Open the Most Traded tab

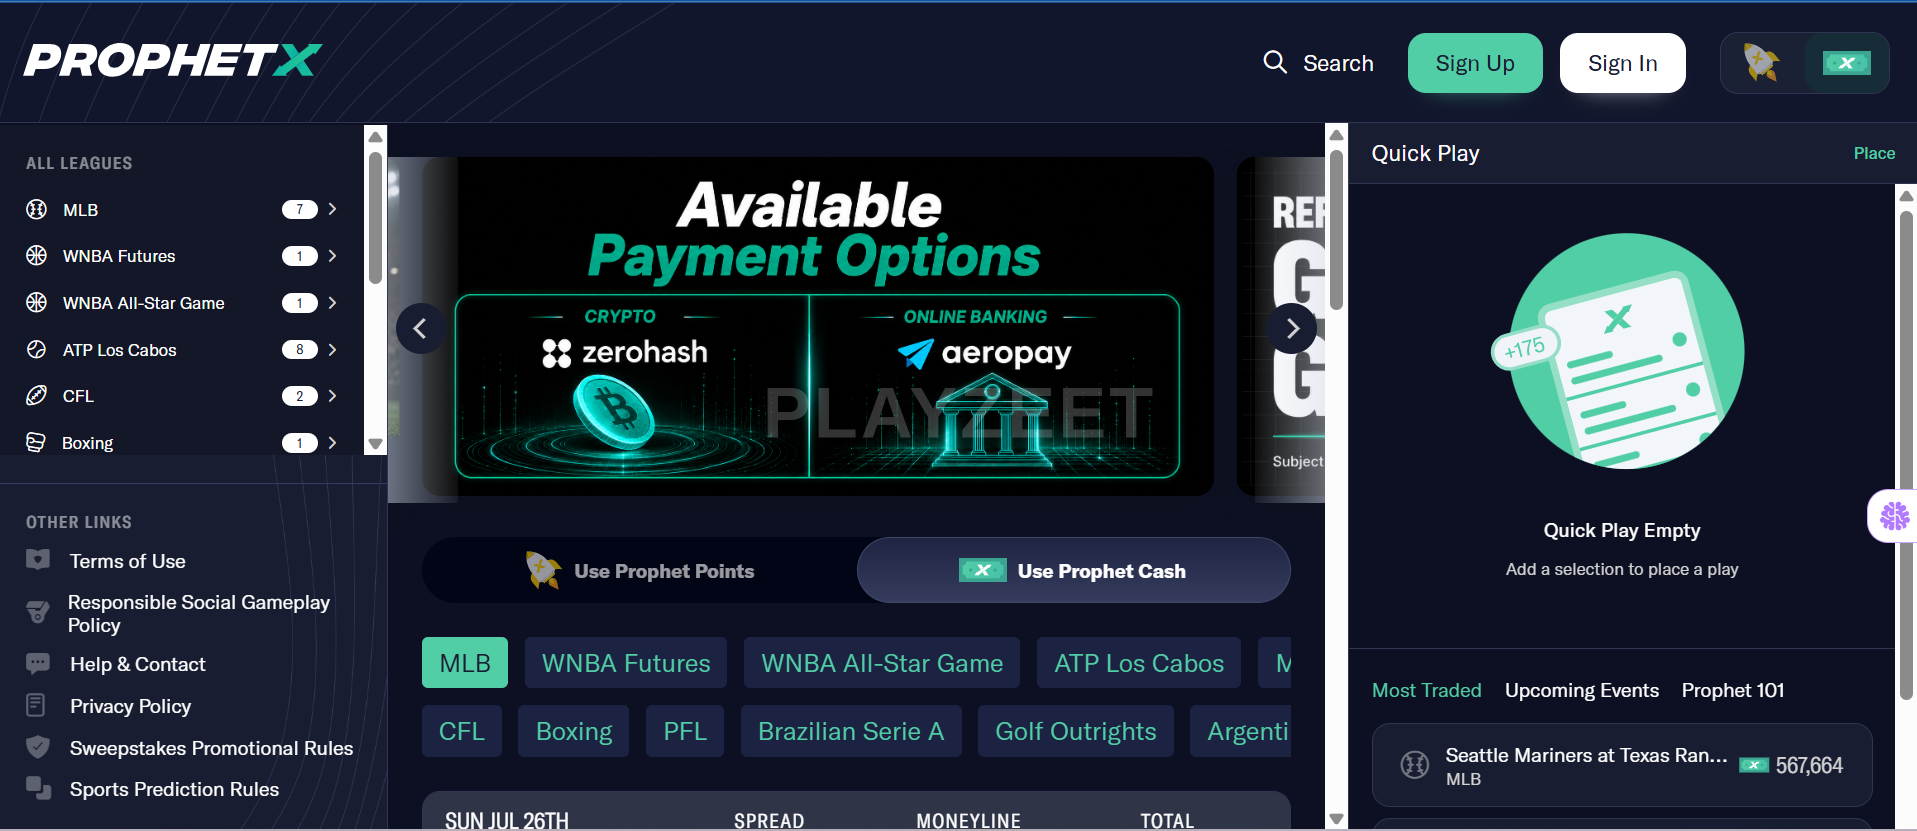1426,690
